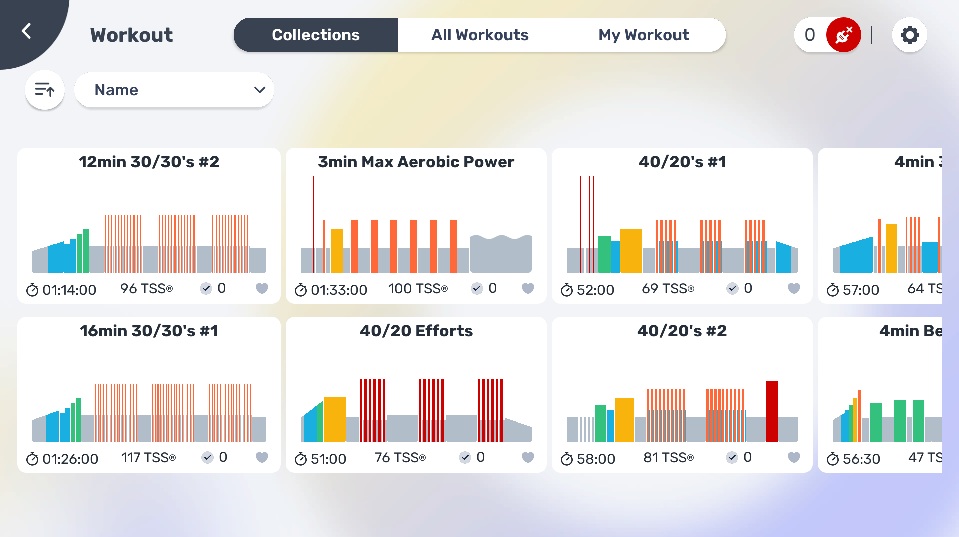Open the 40/20 Efforts workout graph
The image size is (959, 537).
coord(416,410)
